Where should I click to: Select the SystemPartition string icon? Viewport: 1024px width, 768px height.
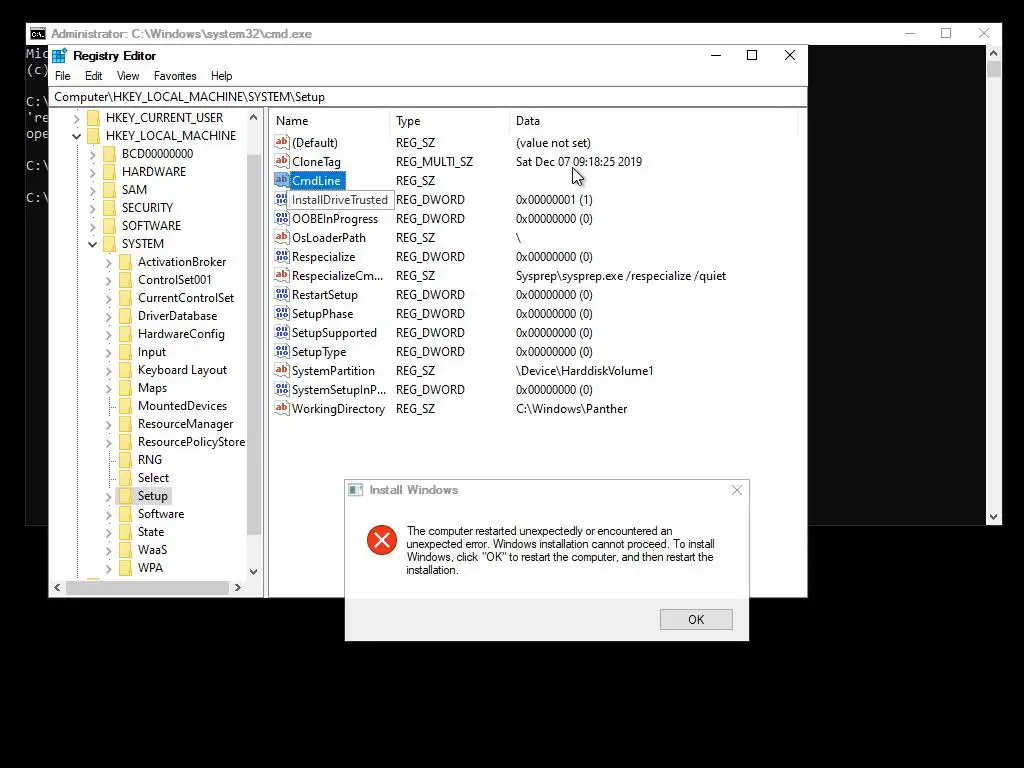[281, 370]
